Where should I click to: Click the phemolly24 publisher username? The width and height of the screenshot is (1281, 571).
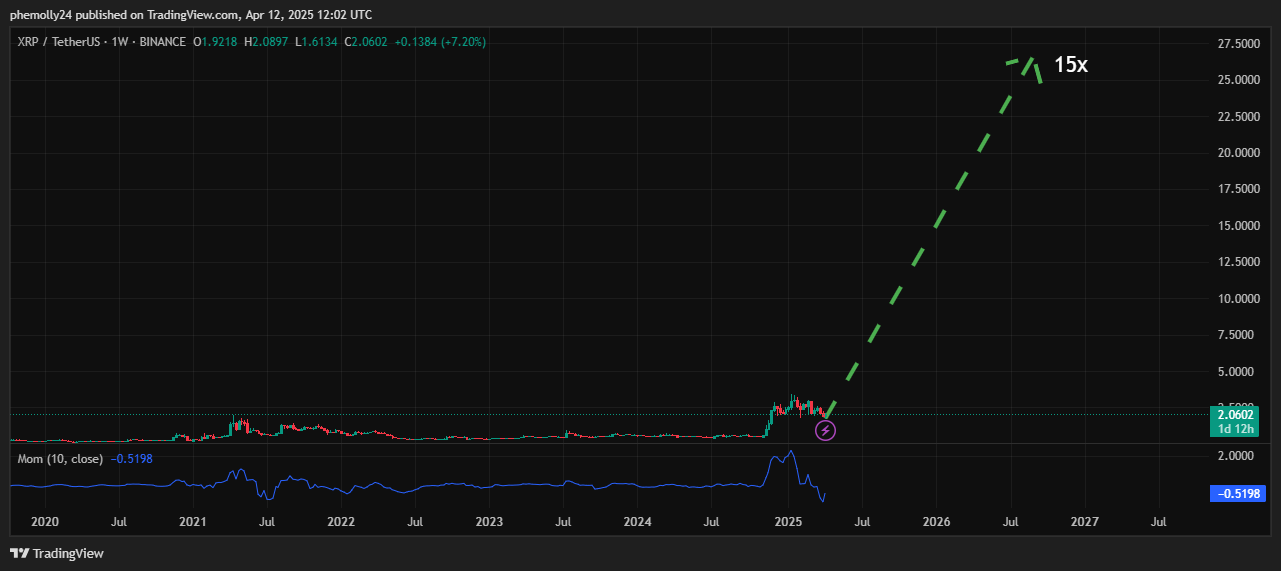point(42,15)
